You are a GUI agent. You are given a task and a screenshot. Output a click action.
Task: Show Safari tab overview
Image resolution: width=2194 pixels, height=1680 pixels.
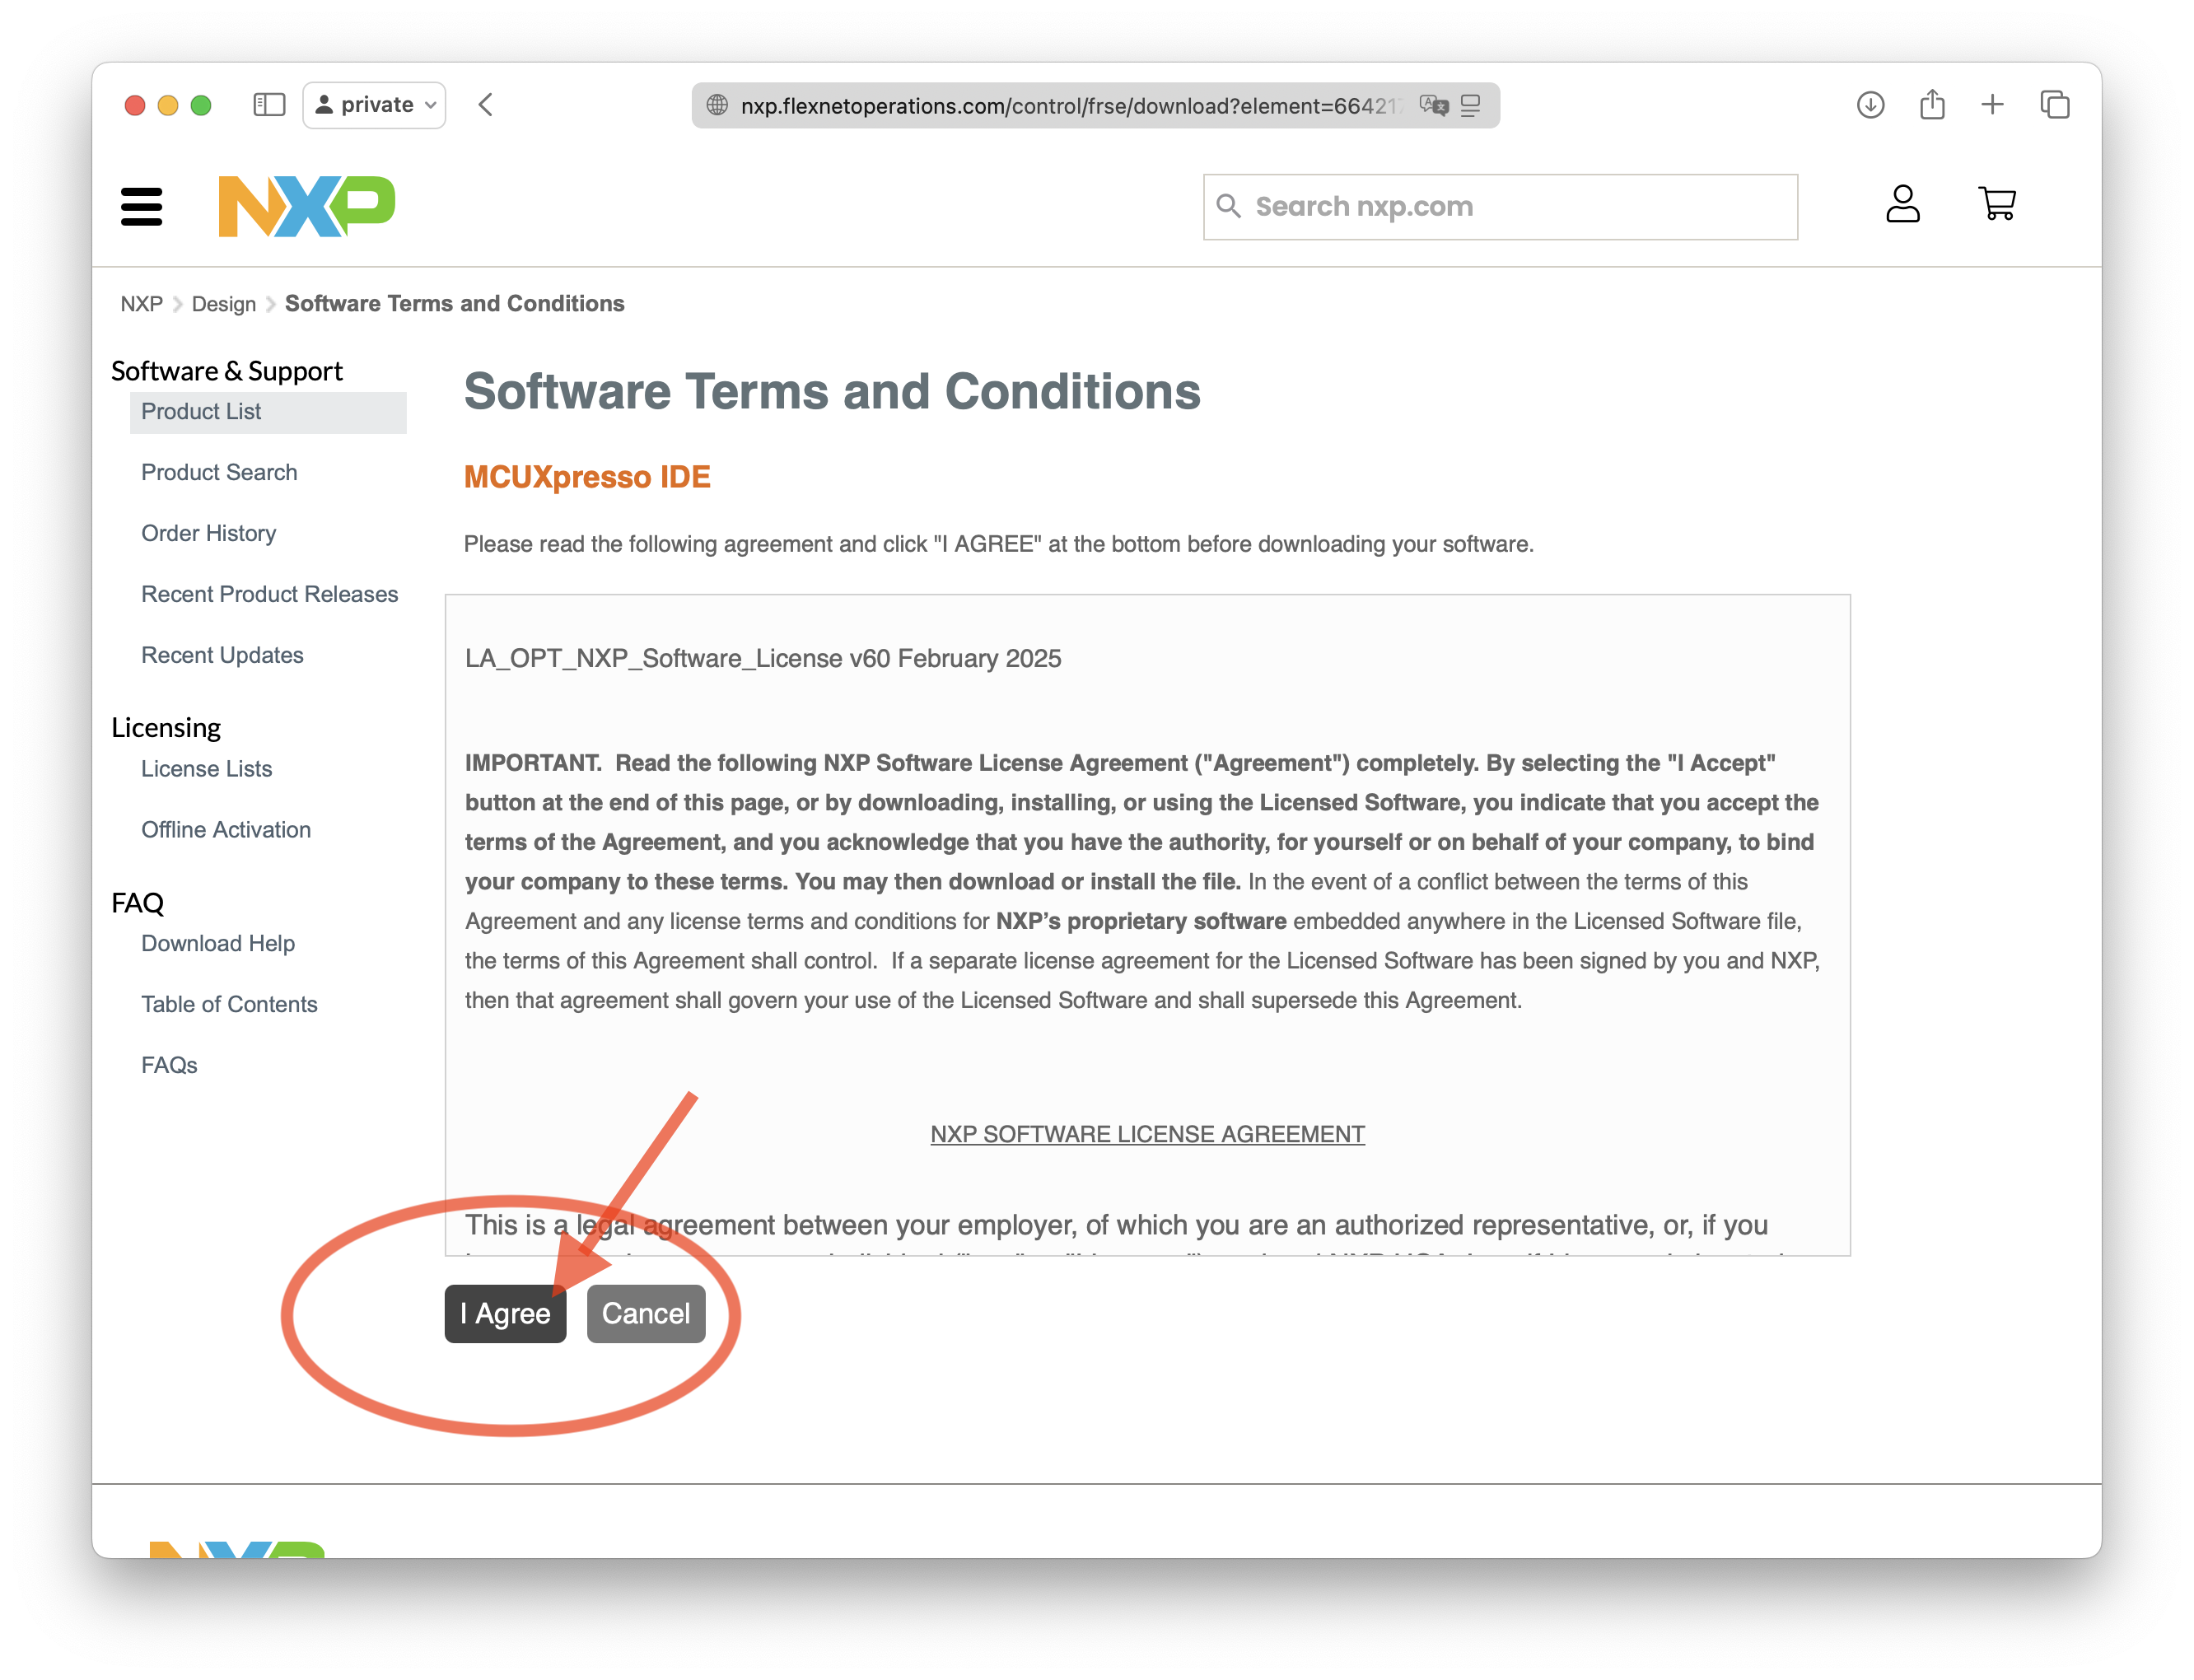pos(2055,104)
